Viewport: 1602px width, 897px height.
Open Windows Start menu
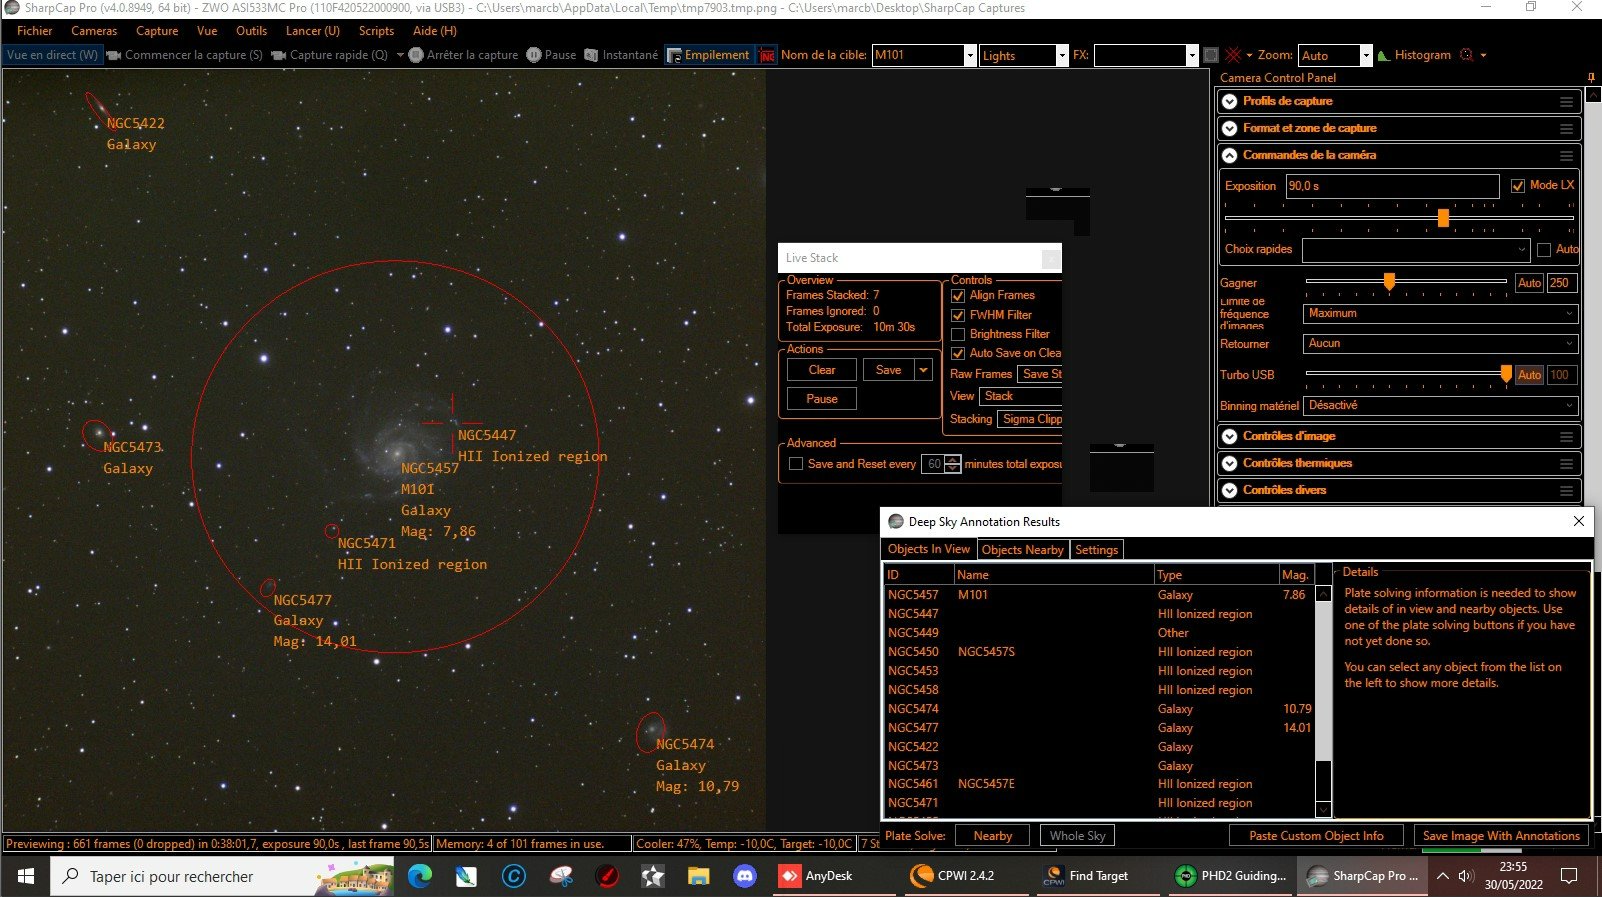25,876
